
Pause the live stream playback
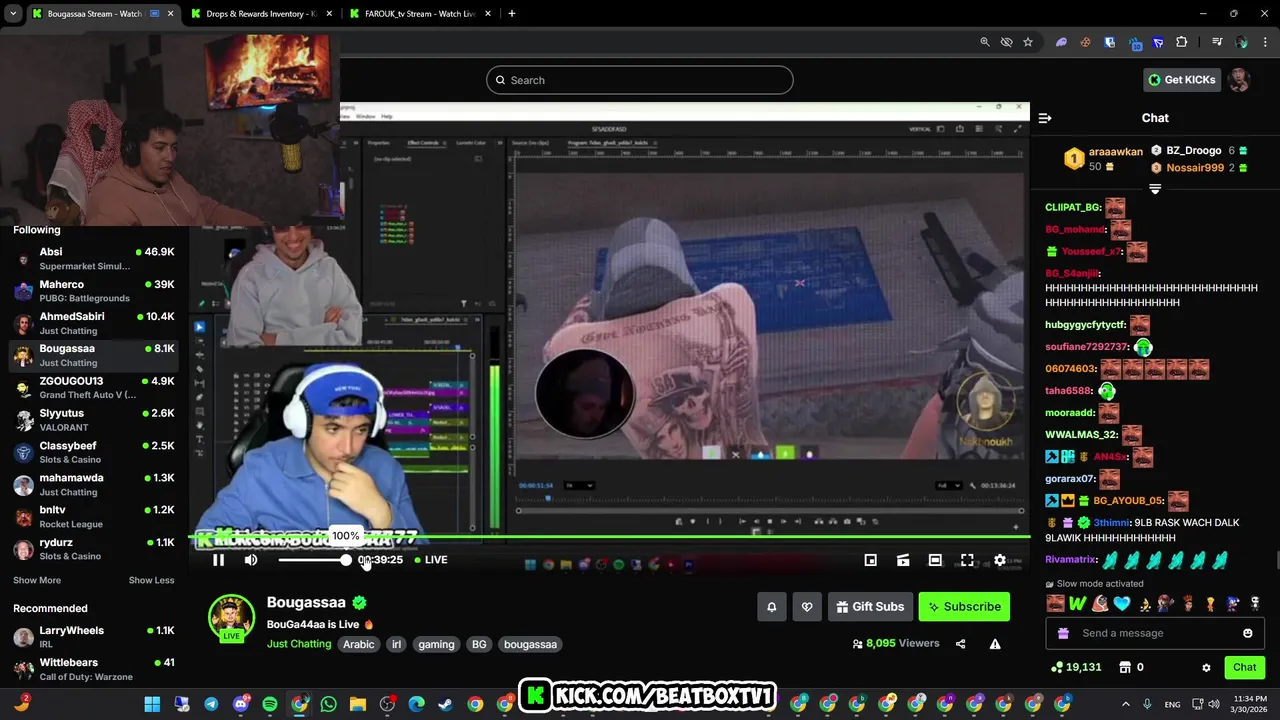(x=218, y=560)
